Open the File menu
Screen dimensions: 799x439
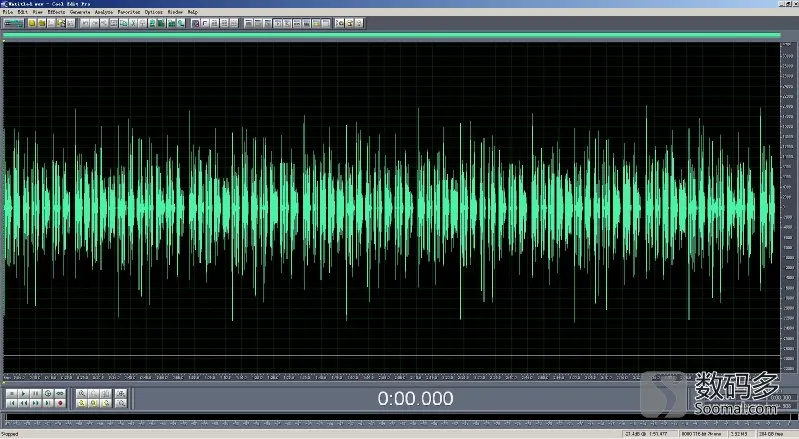[8, 12]
